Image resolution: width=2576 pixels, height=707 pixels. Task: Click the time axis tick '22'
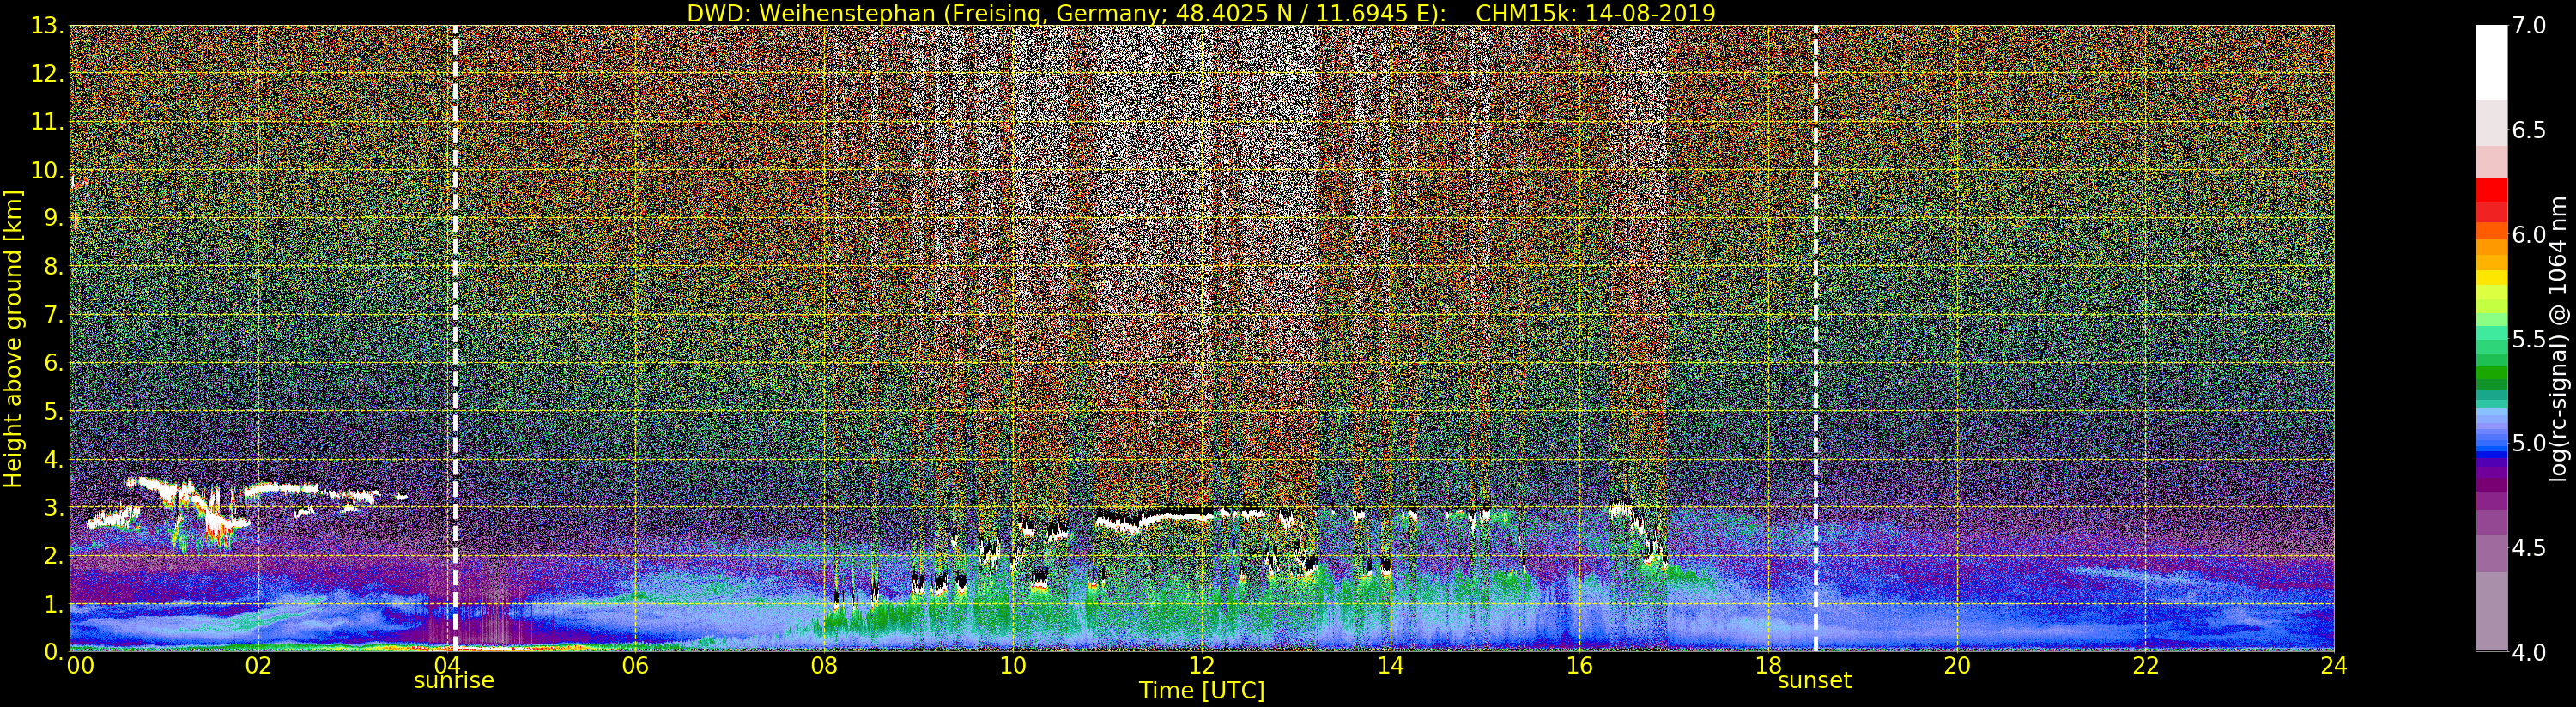pos(2146,666)
